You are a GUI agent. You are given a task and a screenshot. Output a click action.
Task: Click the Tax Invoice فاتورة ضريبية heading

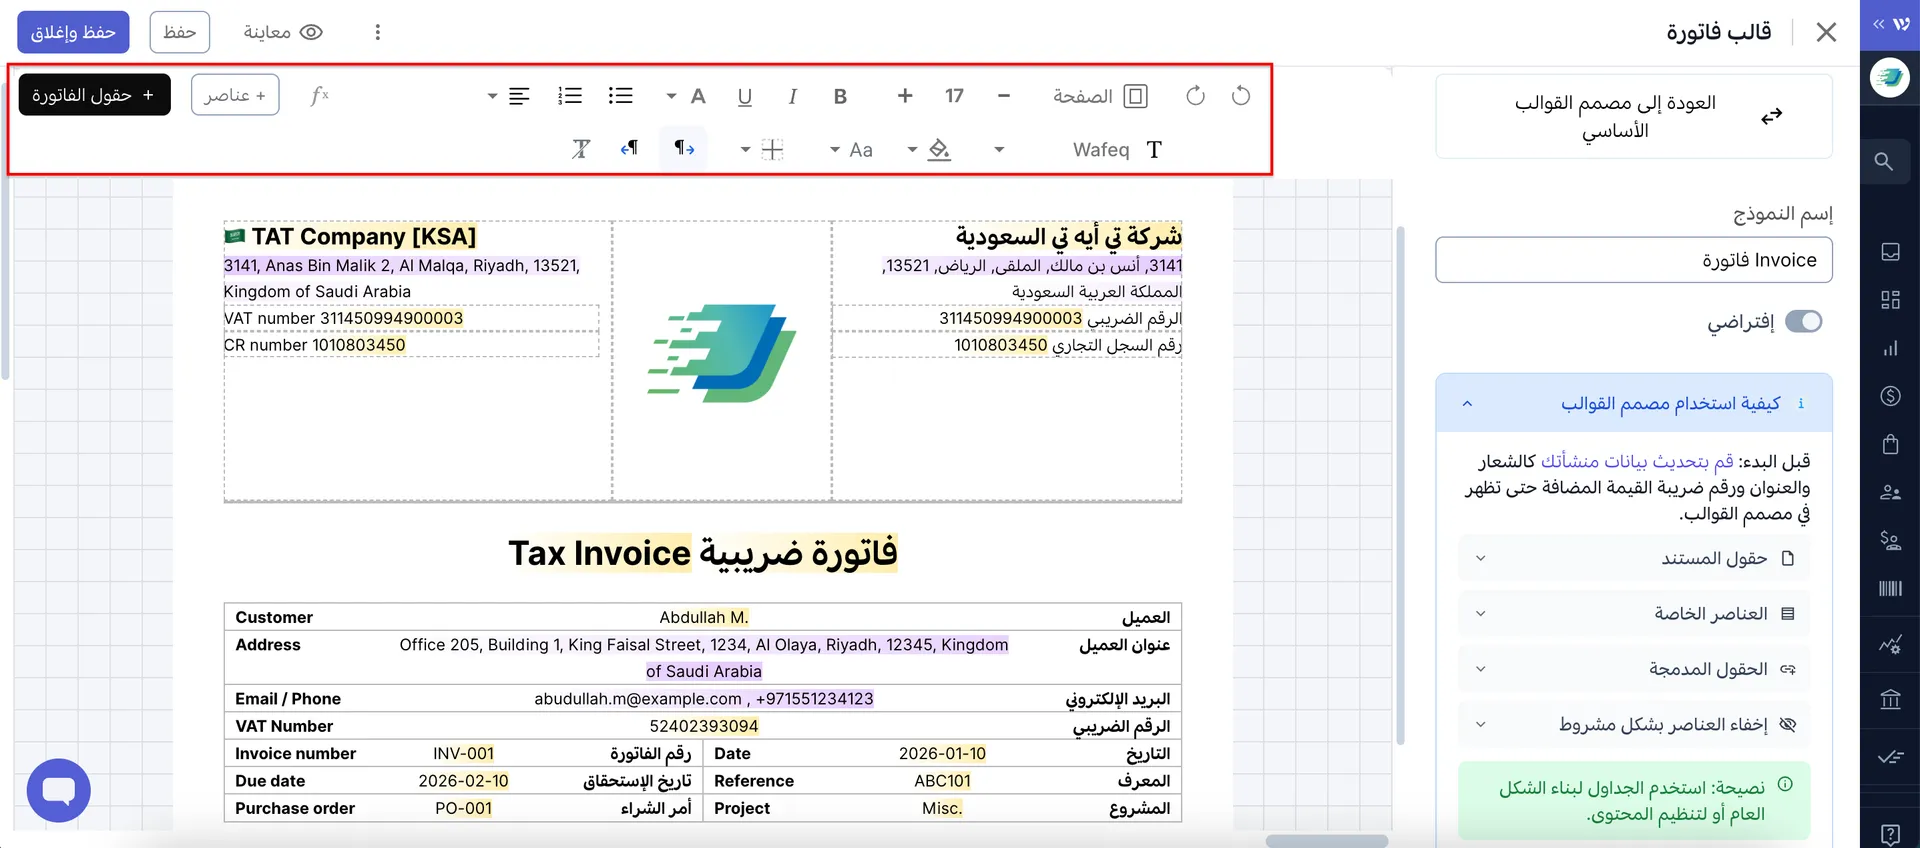(703, 553)
